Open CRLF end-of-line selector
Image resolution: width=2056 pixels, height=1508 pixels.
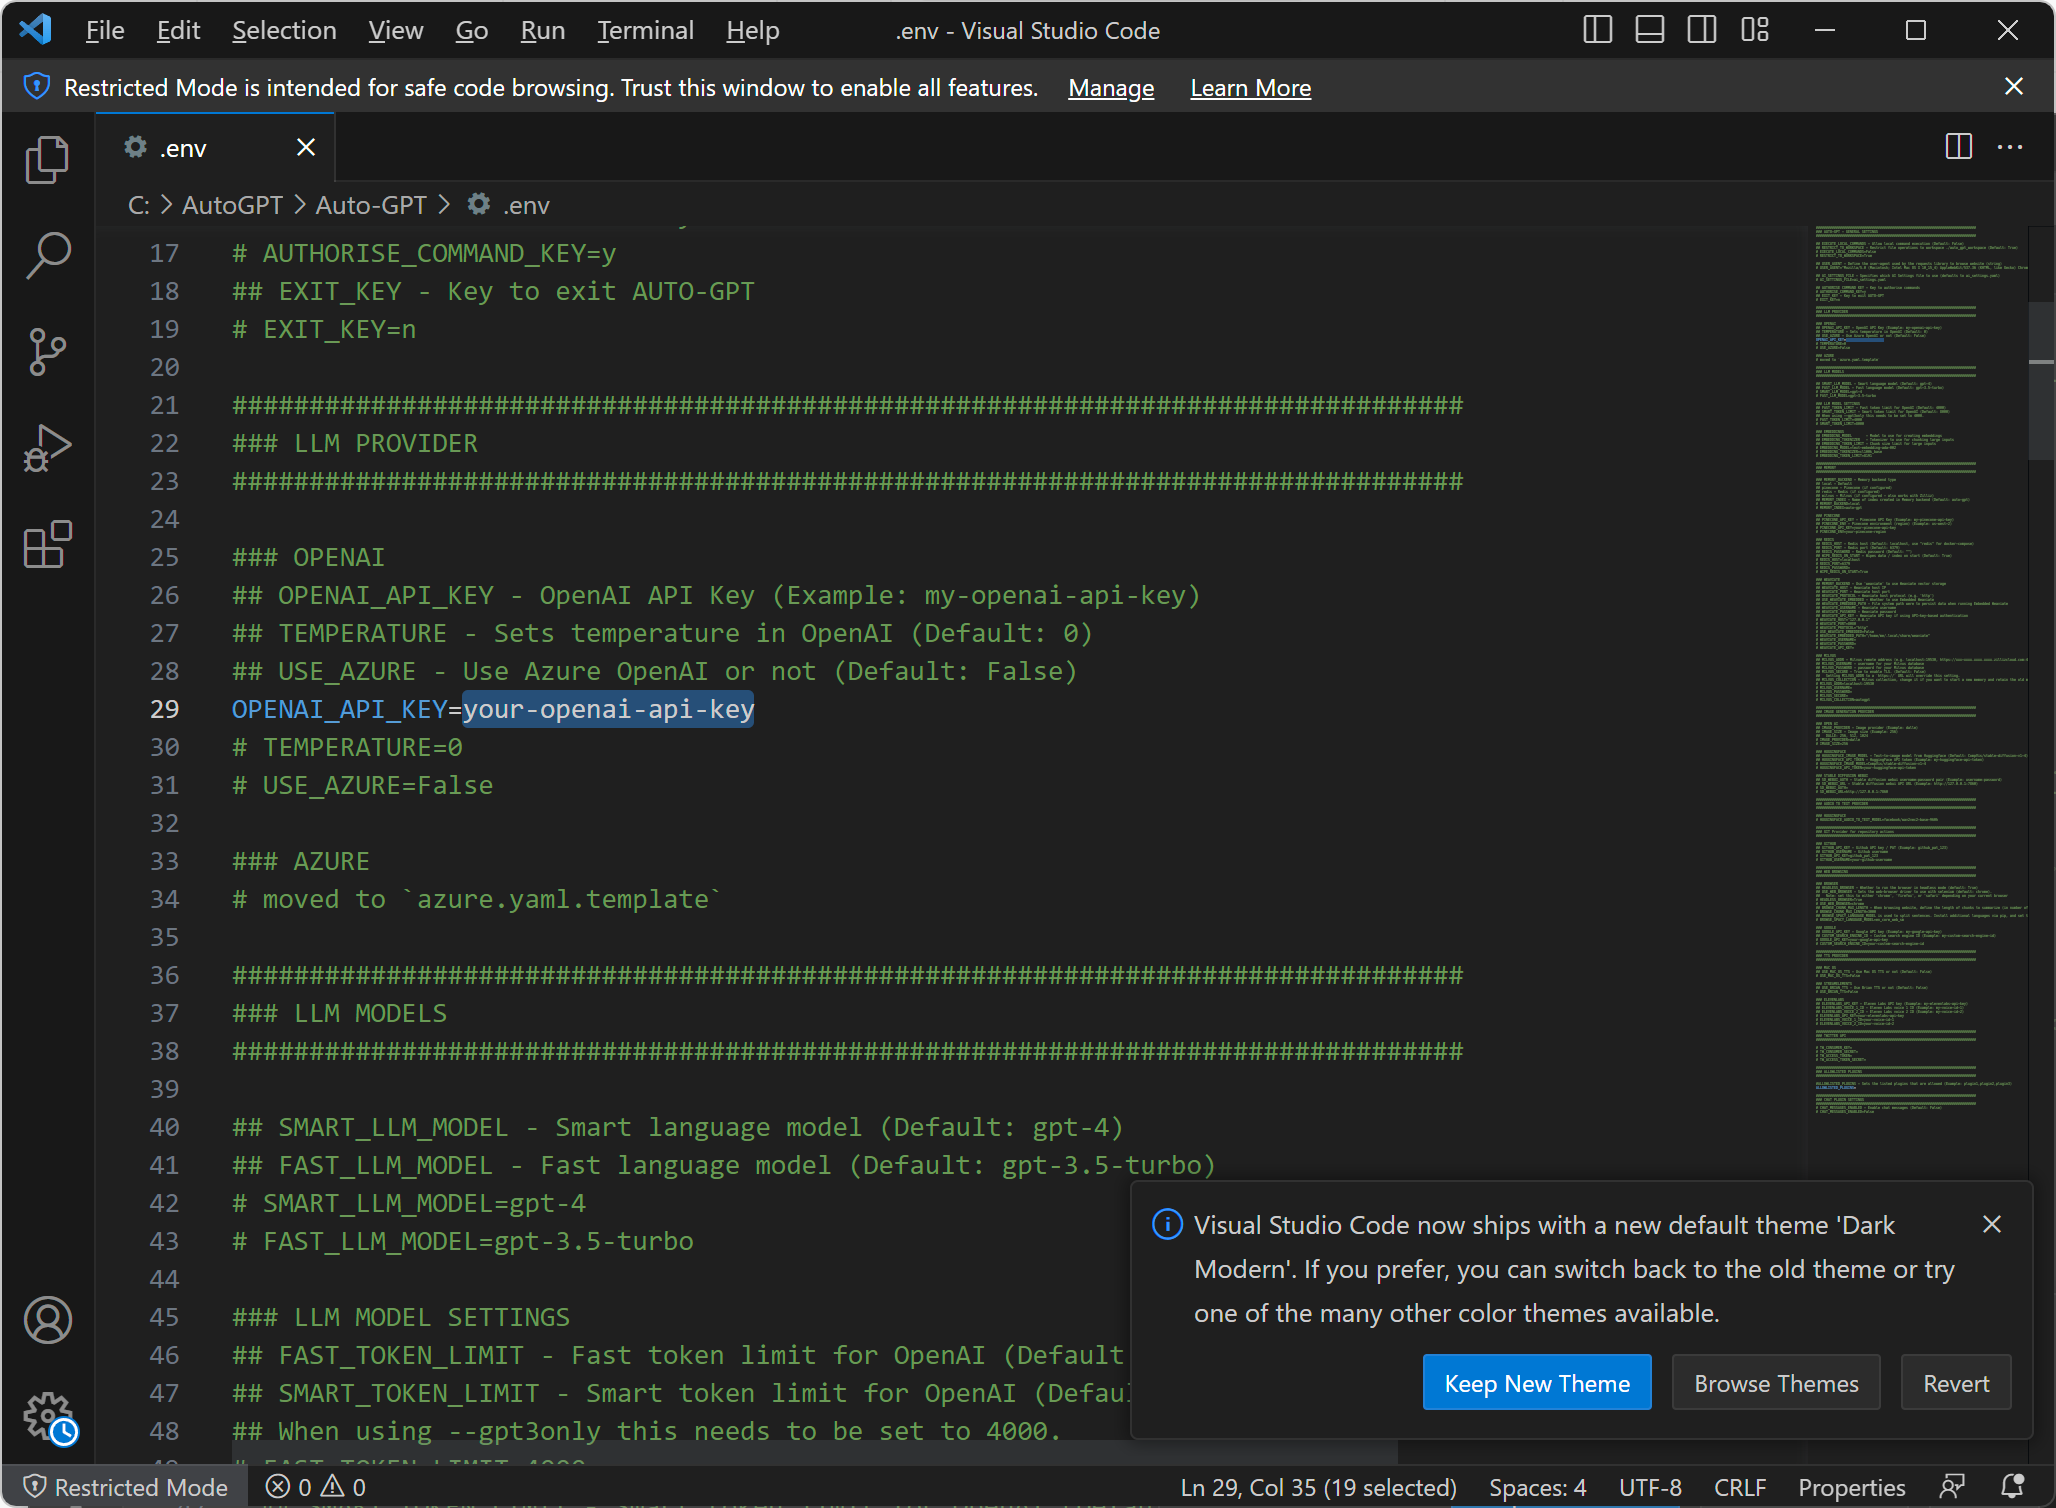(x=1740, y=1487)
